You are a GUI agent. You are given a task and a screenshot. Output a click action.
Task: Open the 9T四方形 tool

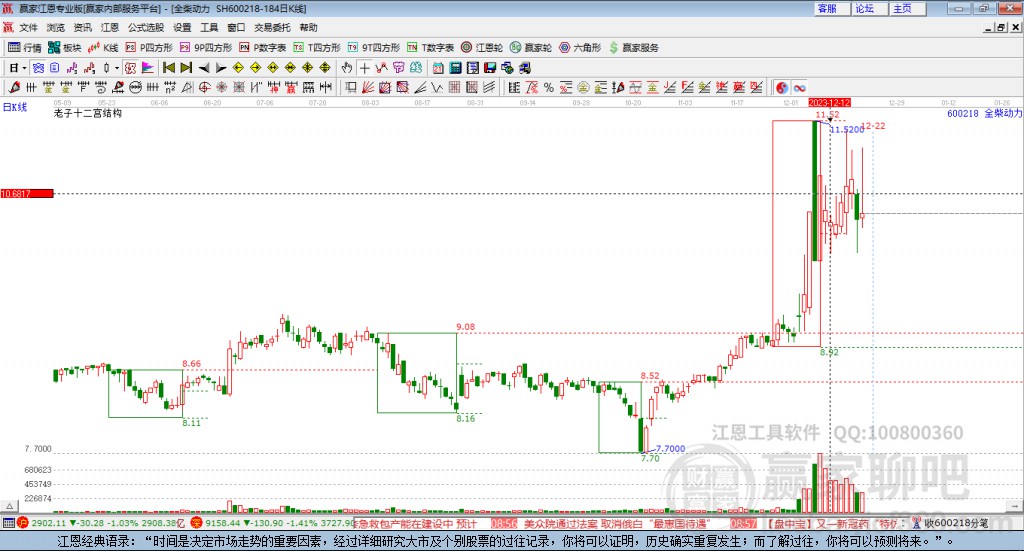click(374, 48)
